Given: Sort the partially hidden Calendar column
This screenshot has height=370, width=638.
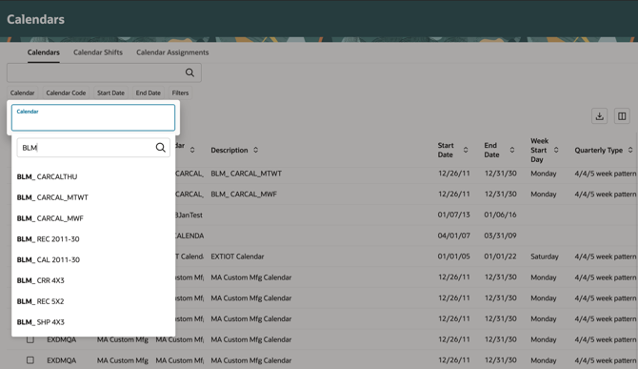Looking at the screenshot, I should 192,150.
